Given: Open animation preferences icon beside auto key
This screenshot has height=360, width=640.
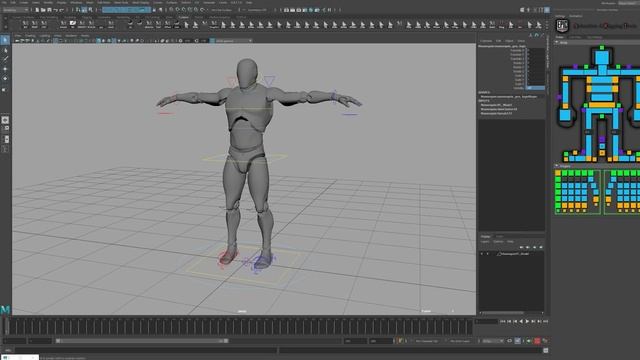Looking at the screenshot, I should [x=544, y=340].
